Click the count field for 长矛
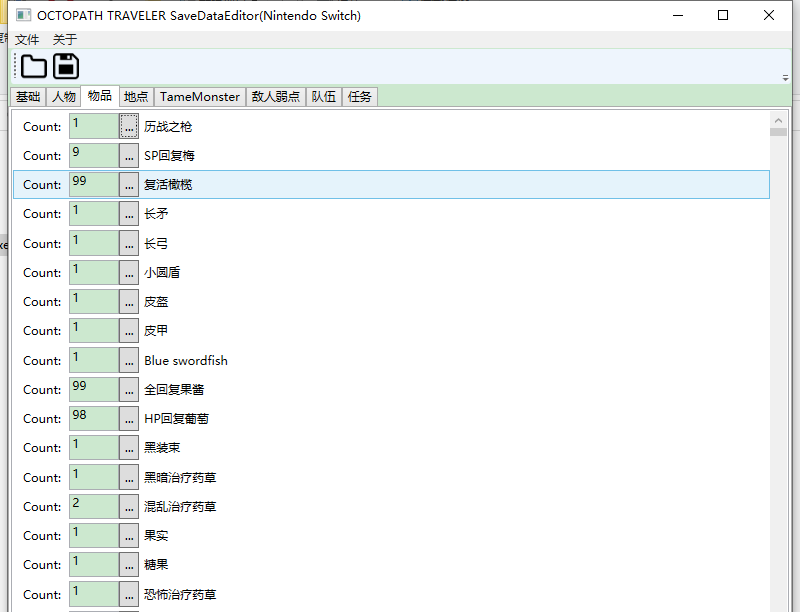 (x=94, y=213)
